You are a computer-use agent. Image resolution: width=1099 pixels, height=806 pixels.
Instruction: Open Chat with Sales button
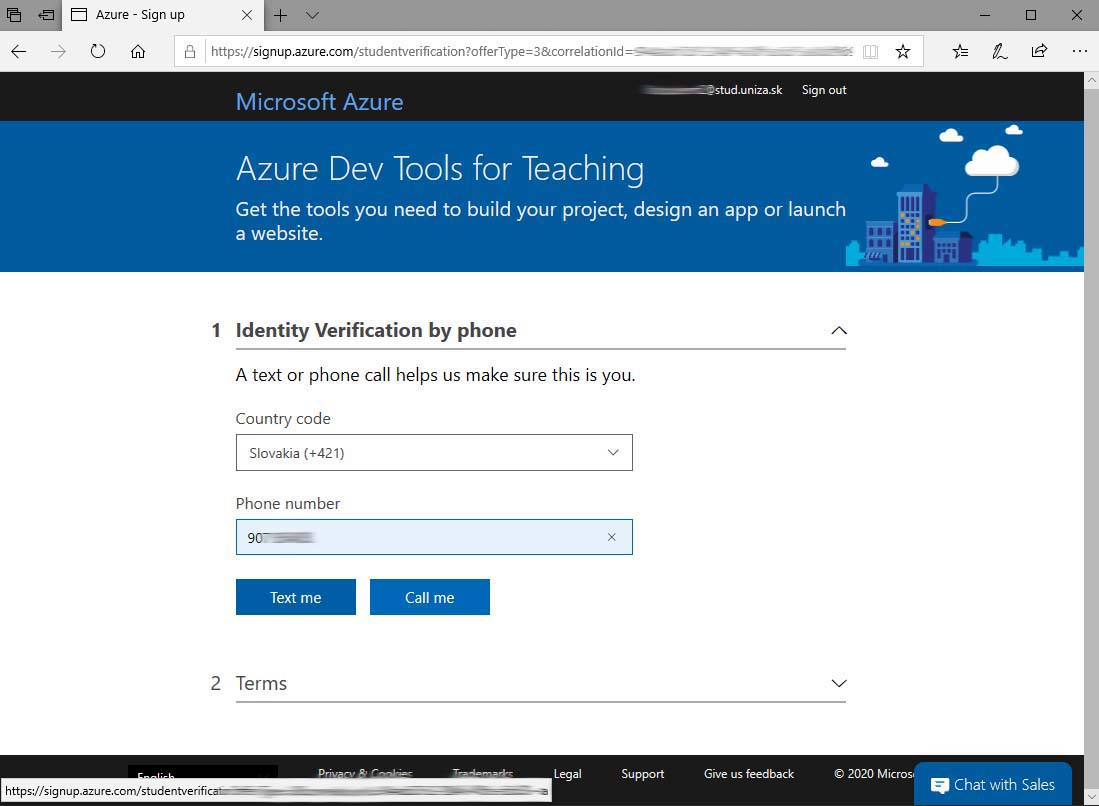[992, 784]
